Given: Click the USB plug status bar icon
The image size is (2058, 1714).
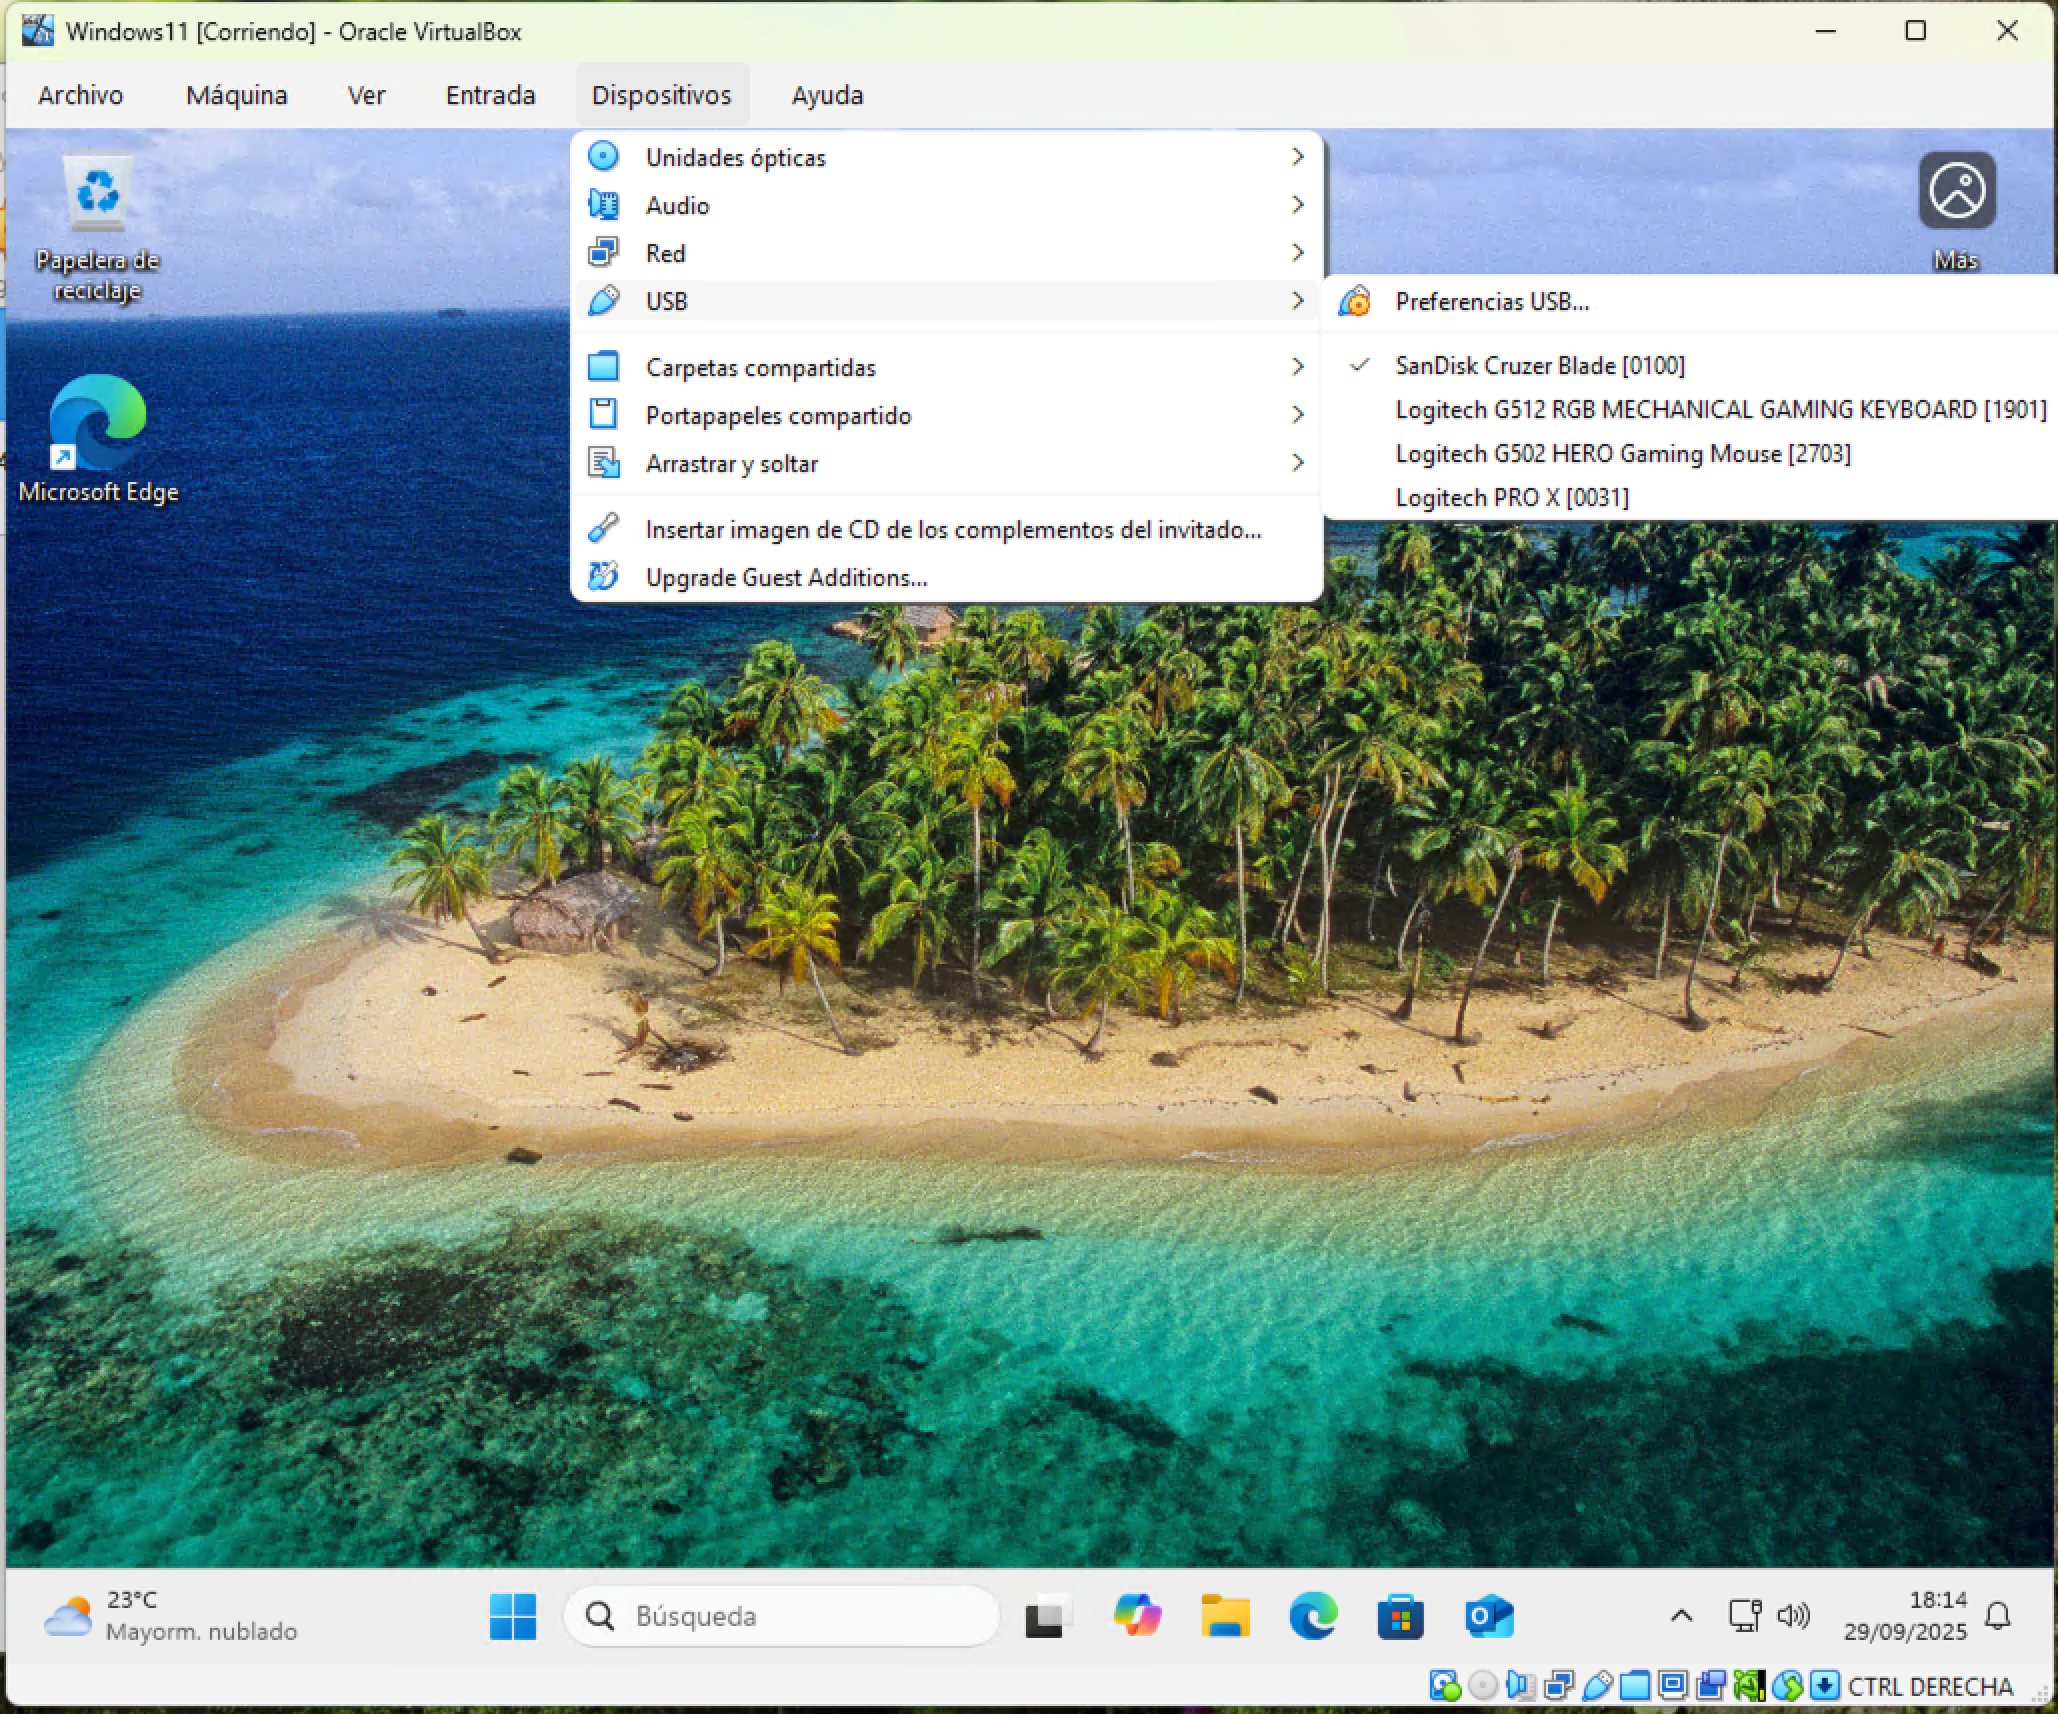Looking at the screenshot, I should [x=1597, y=1686].
